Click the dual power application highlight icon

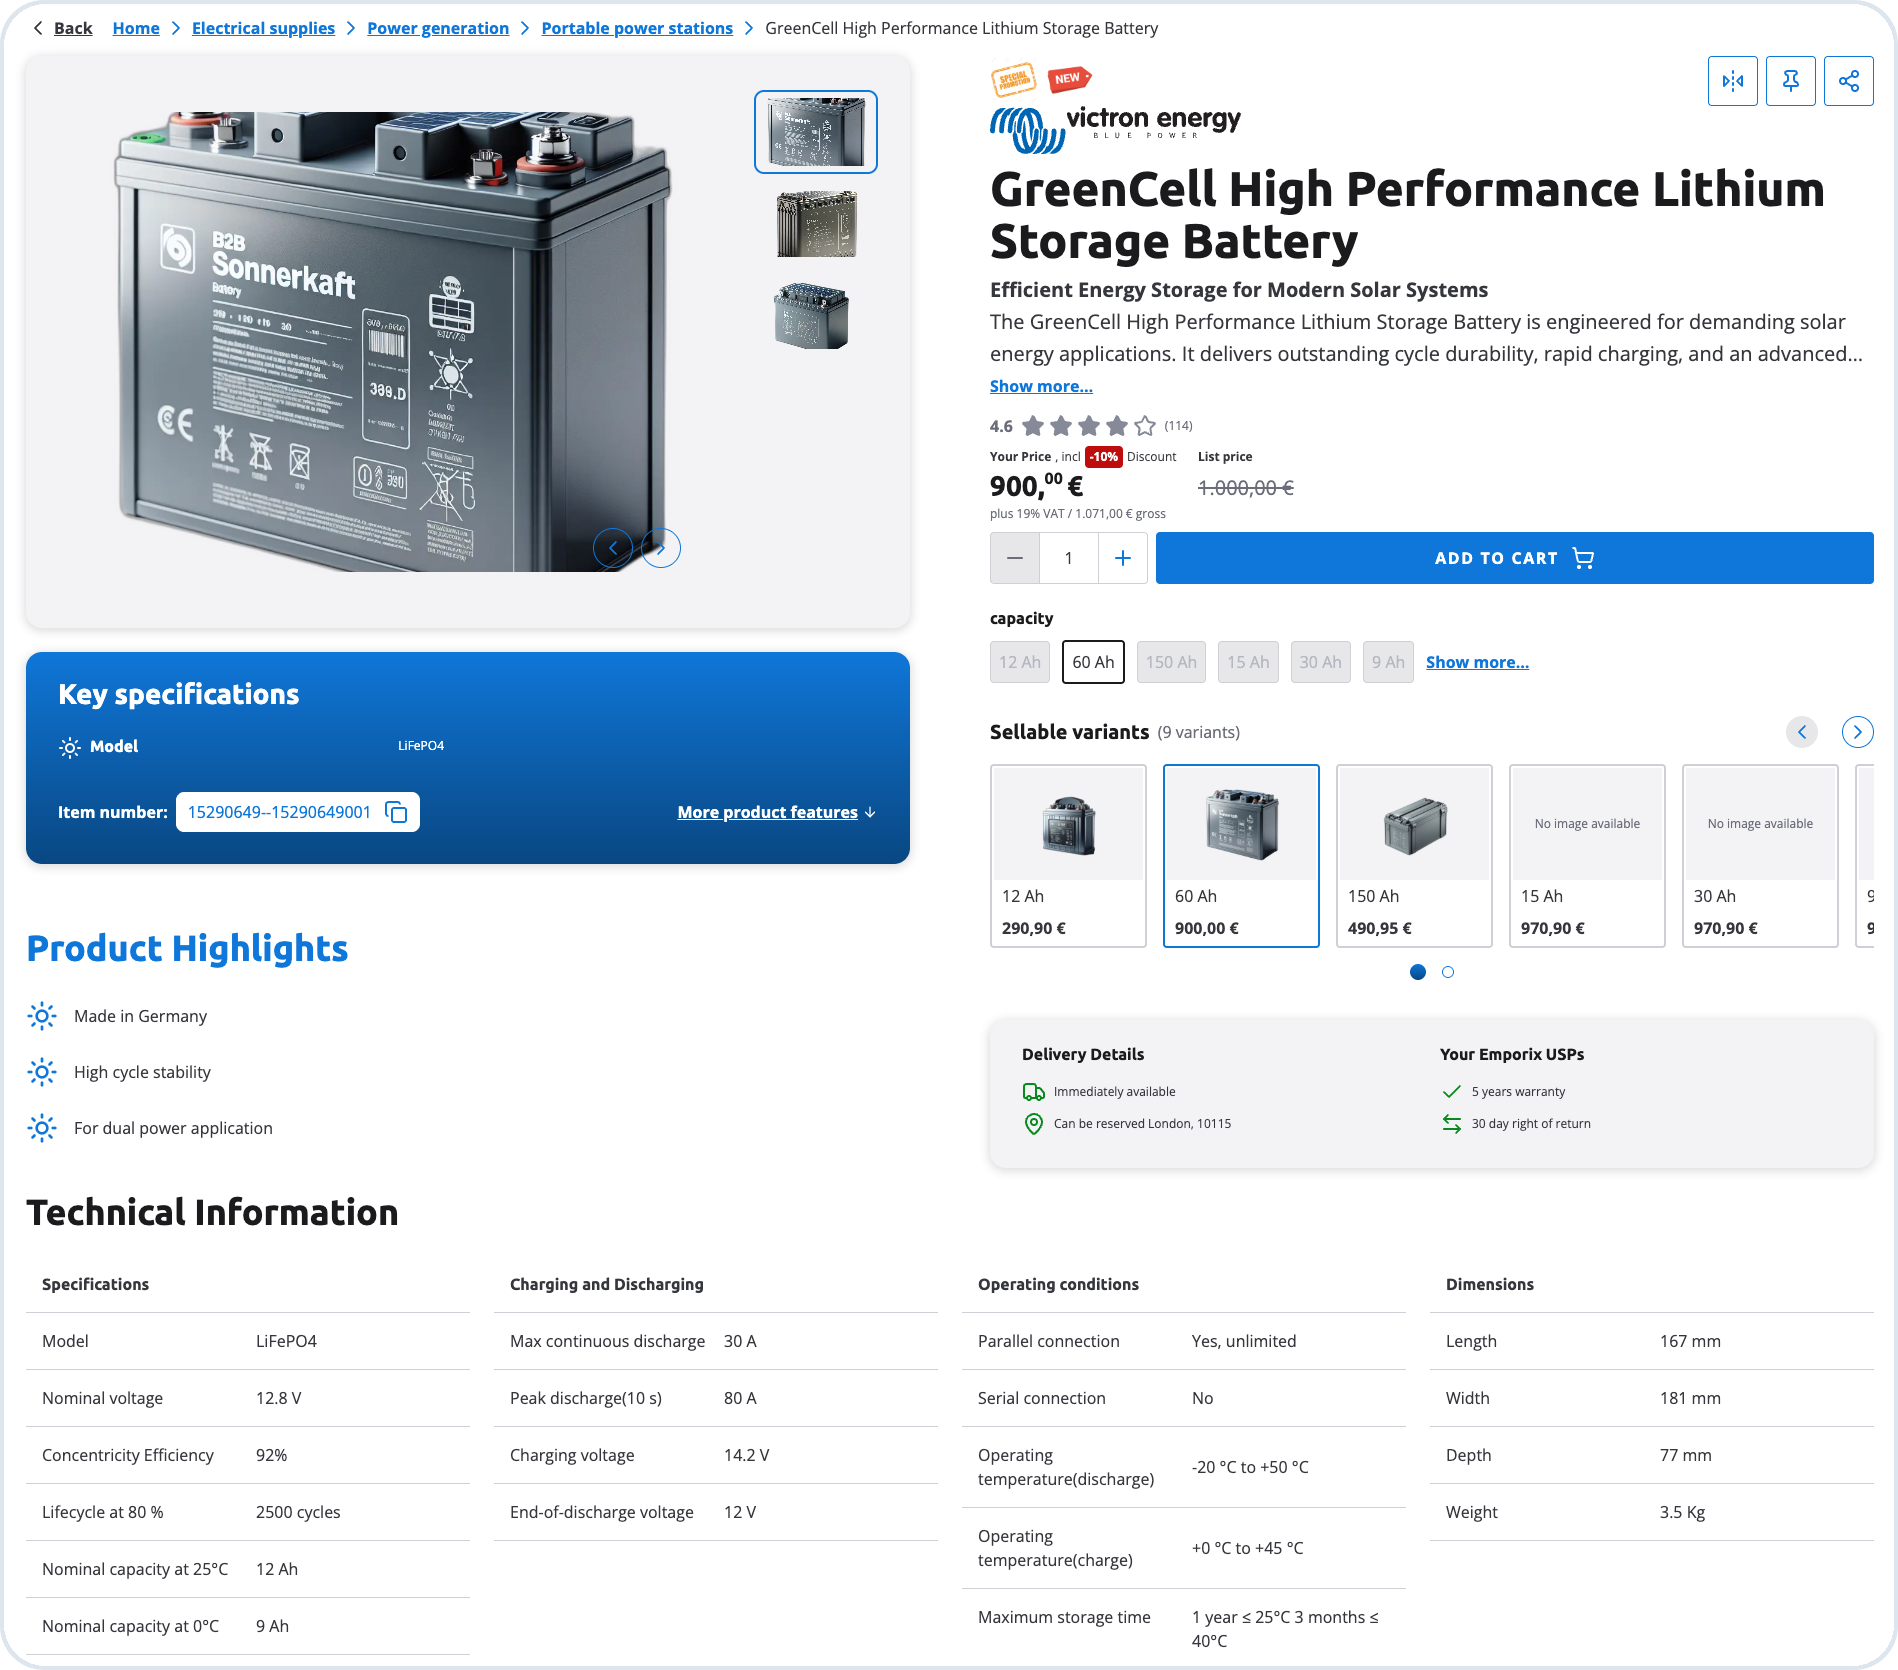click(42, 1128)
